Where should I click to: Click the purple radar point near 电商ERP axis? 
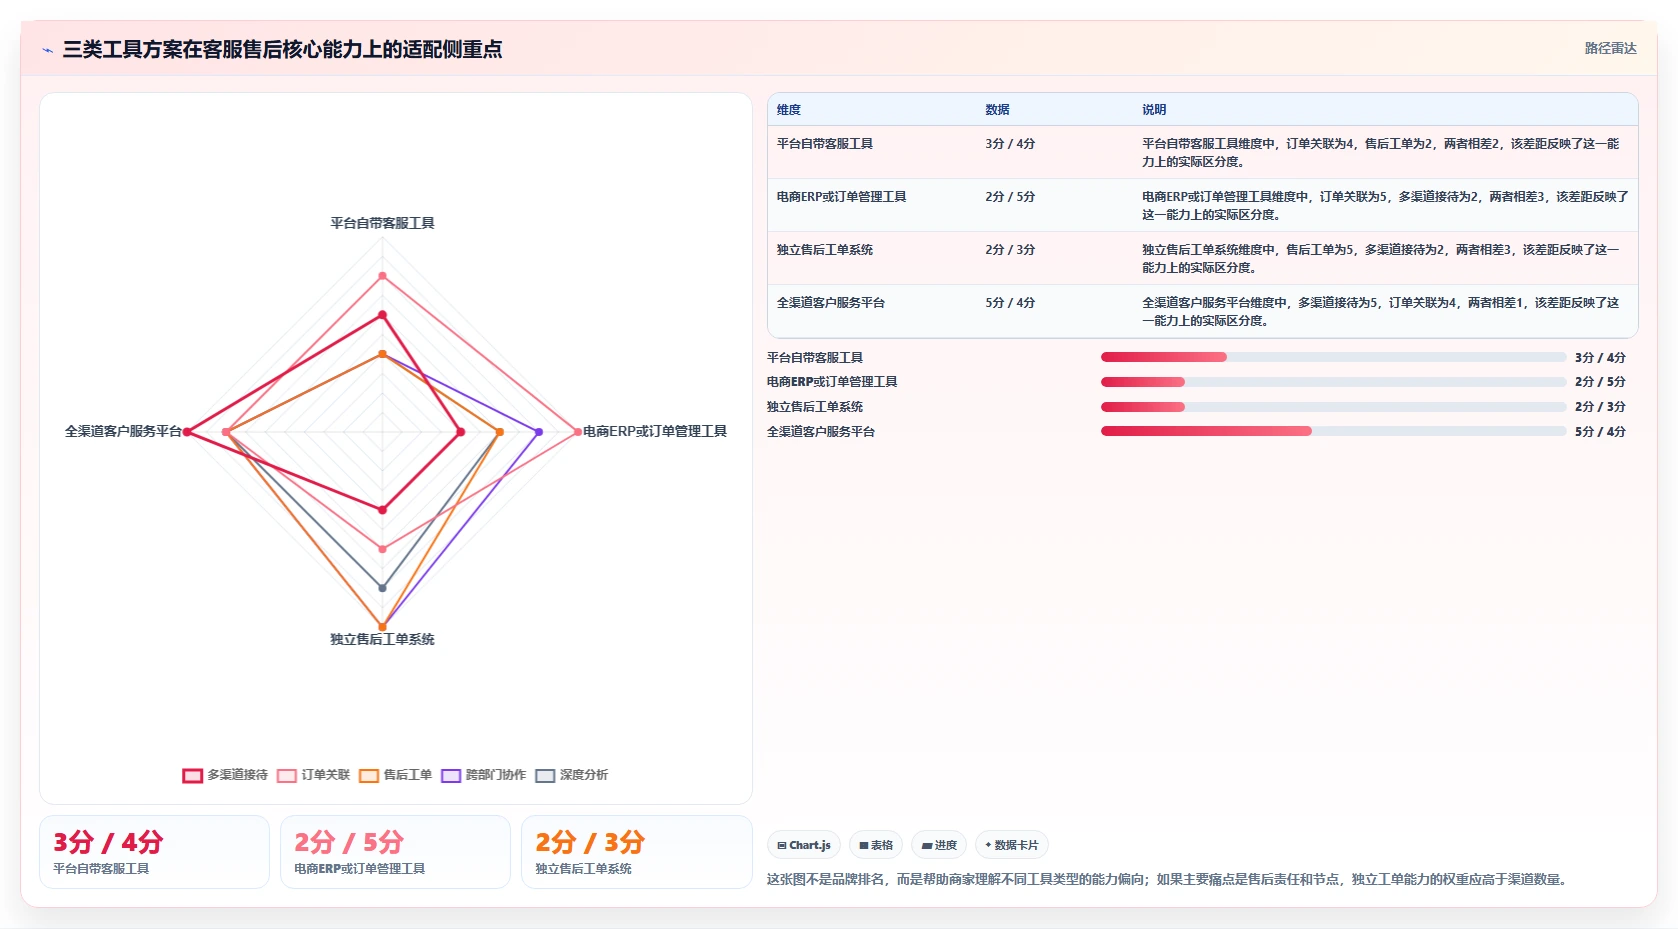click(x=539, y=432)
